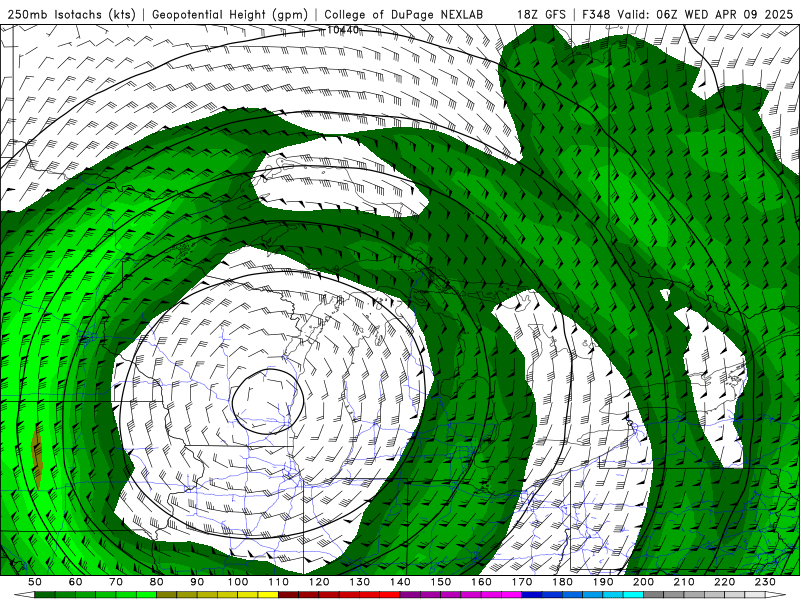Click the olive swatch right of 80
Viewport: 800px width, 600px height.
point(167,595)
